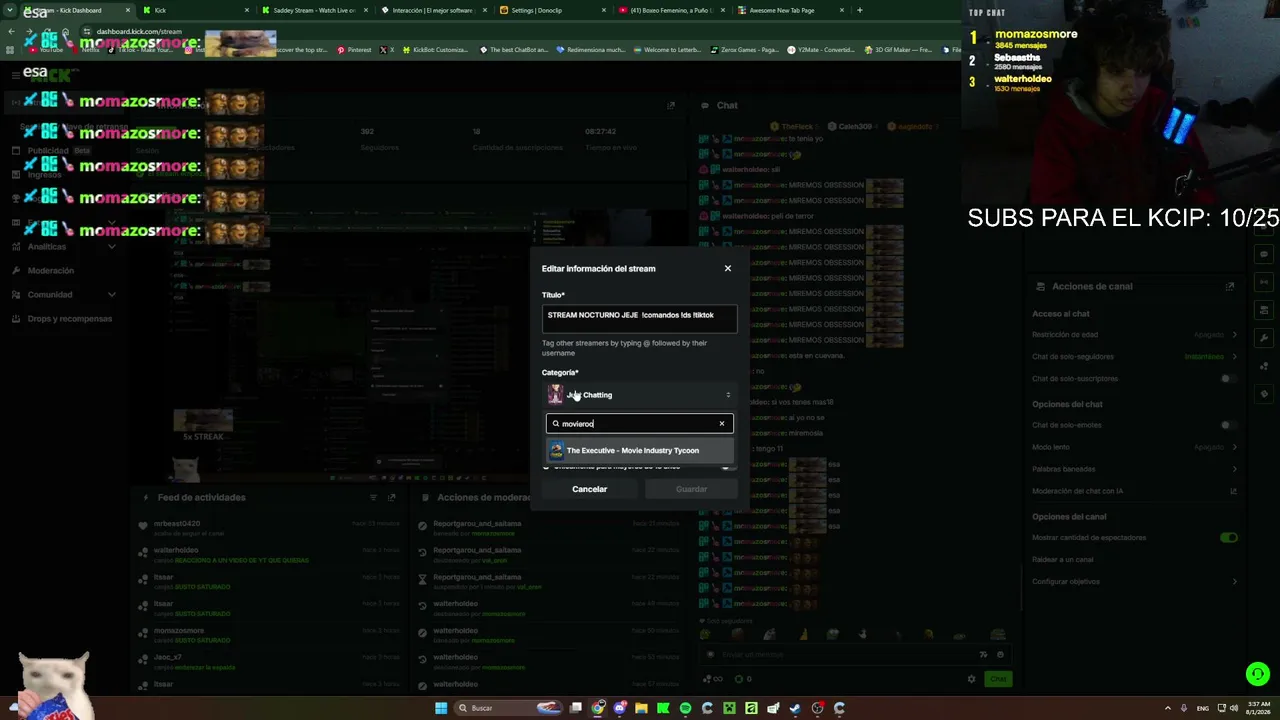Expand Configurar objetivos setting

[x=1234, y=582]
